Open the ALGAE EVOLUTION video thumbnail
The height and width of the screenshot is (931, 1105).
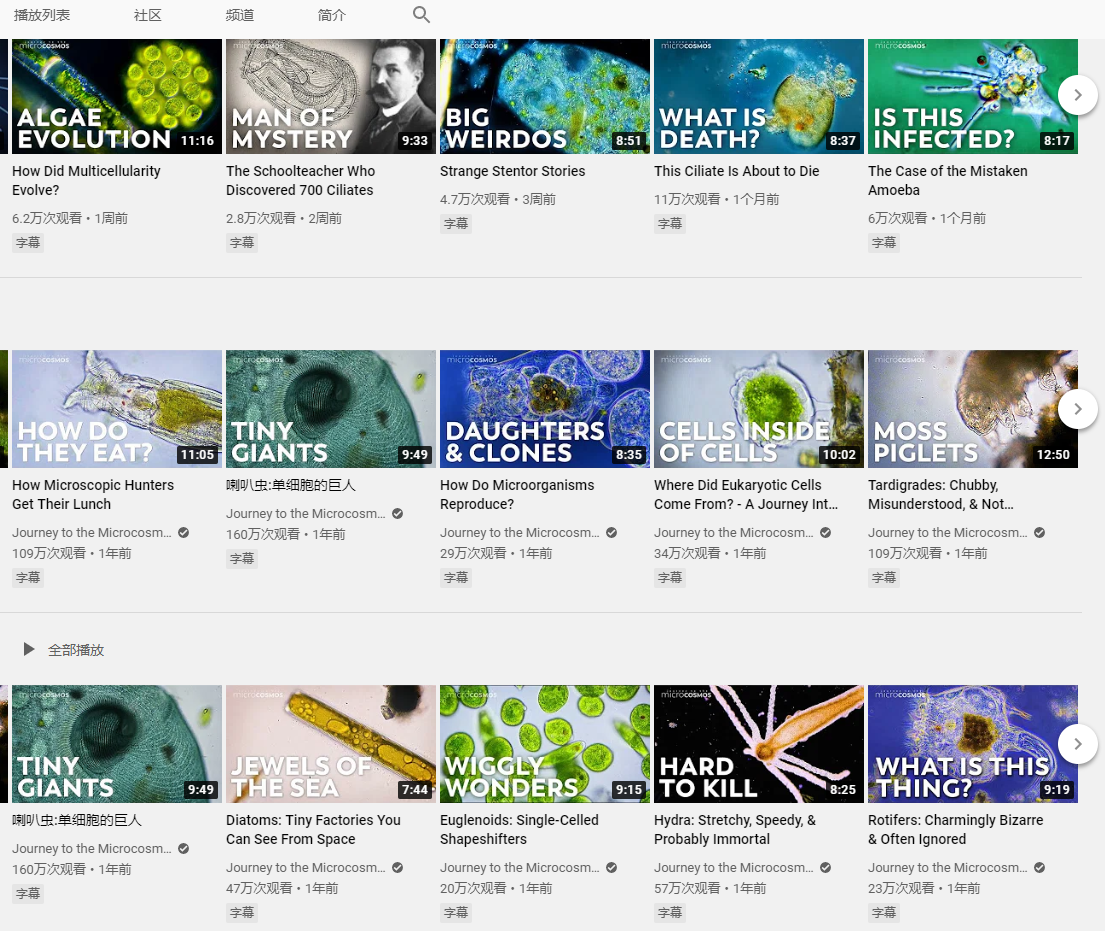coord(117,96)
